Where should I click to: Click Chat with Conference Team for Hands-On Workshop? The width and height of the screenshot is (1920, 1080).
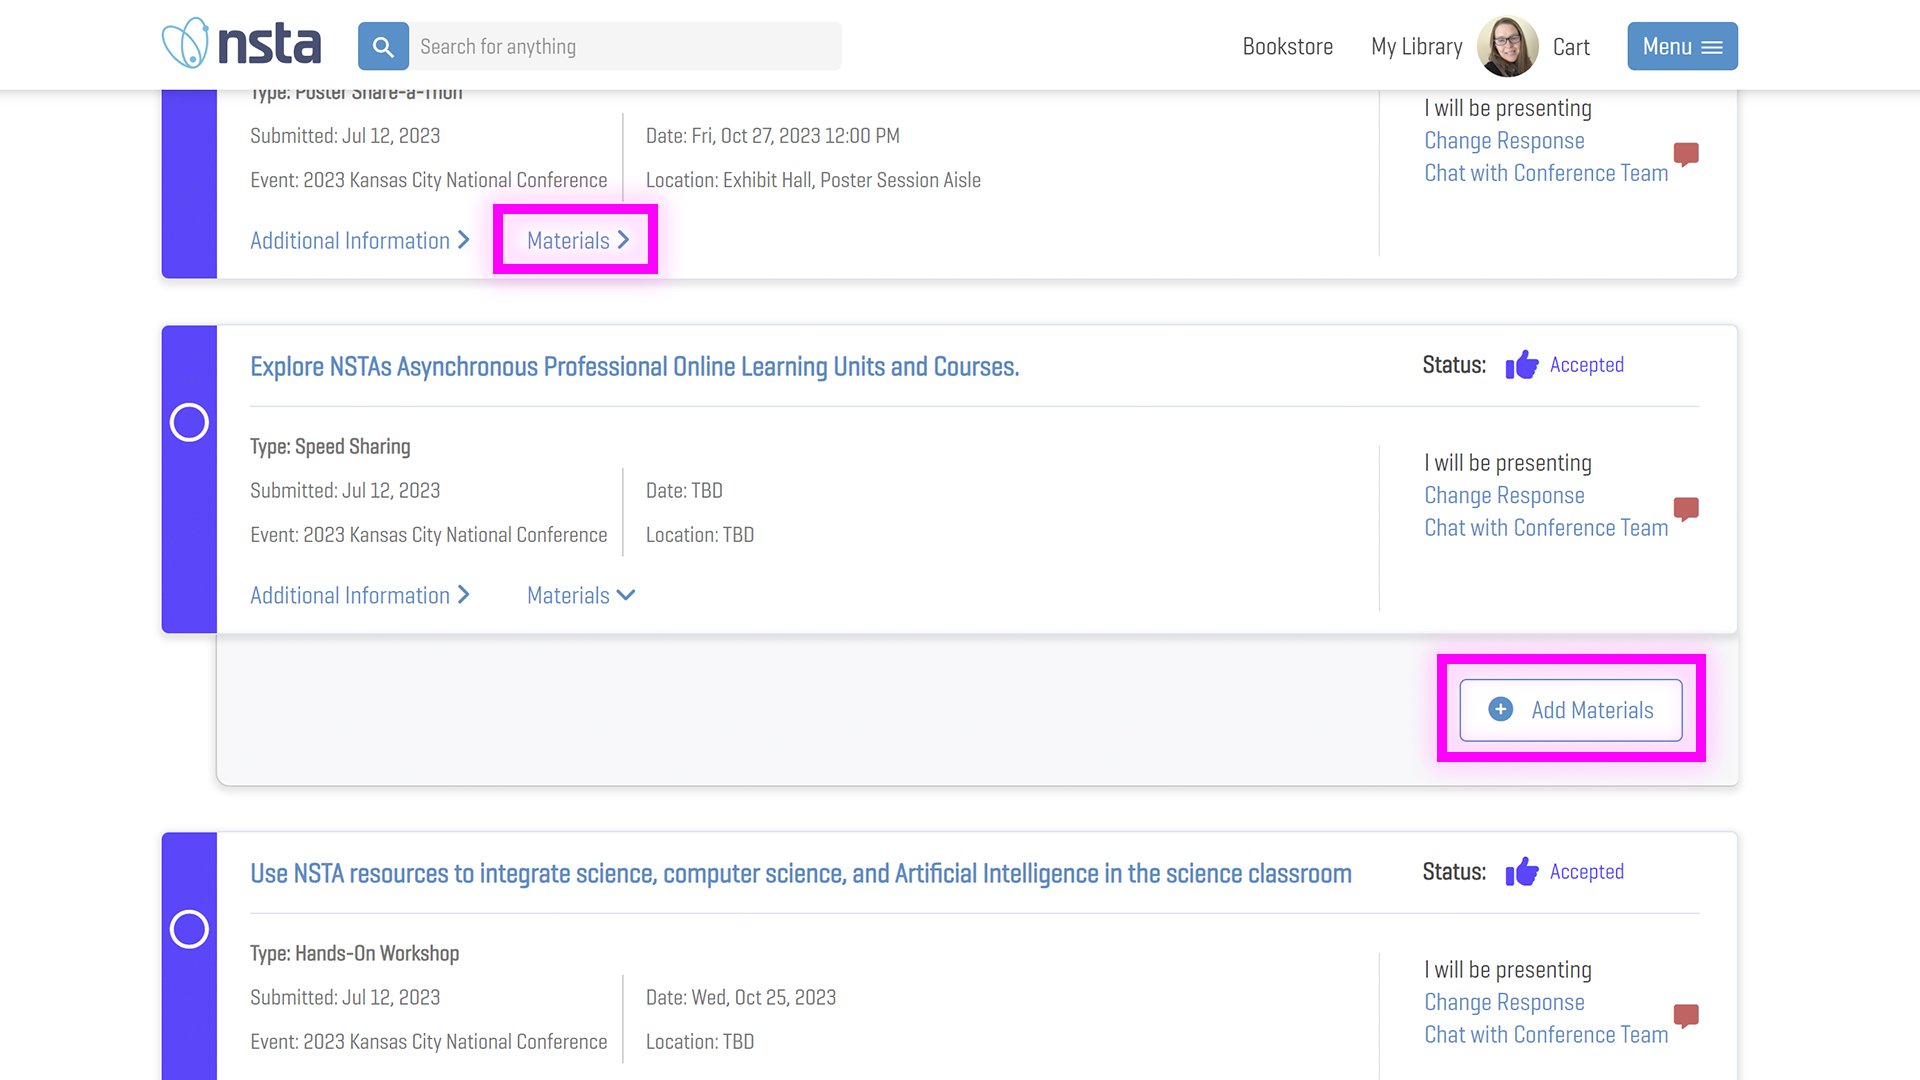(1546, 1035)
